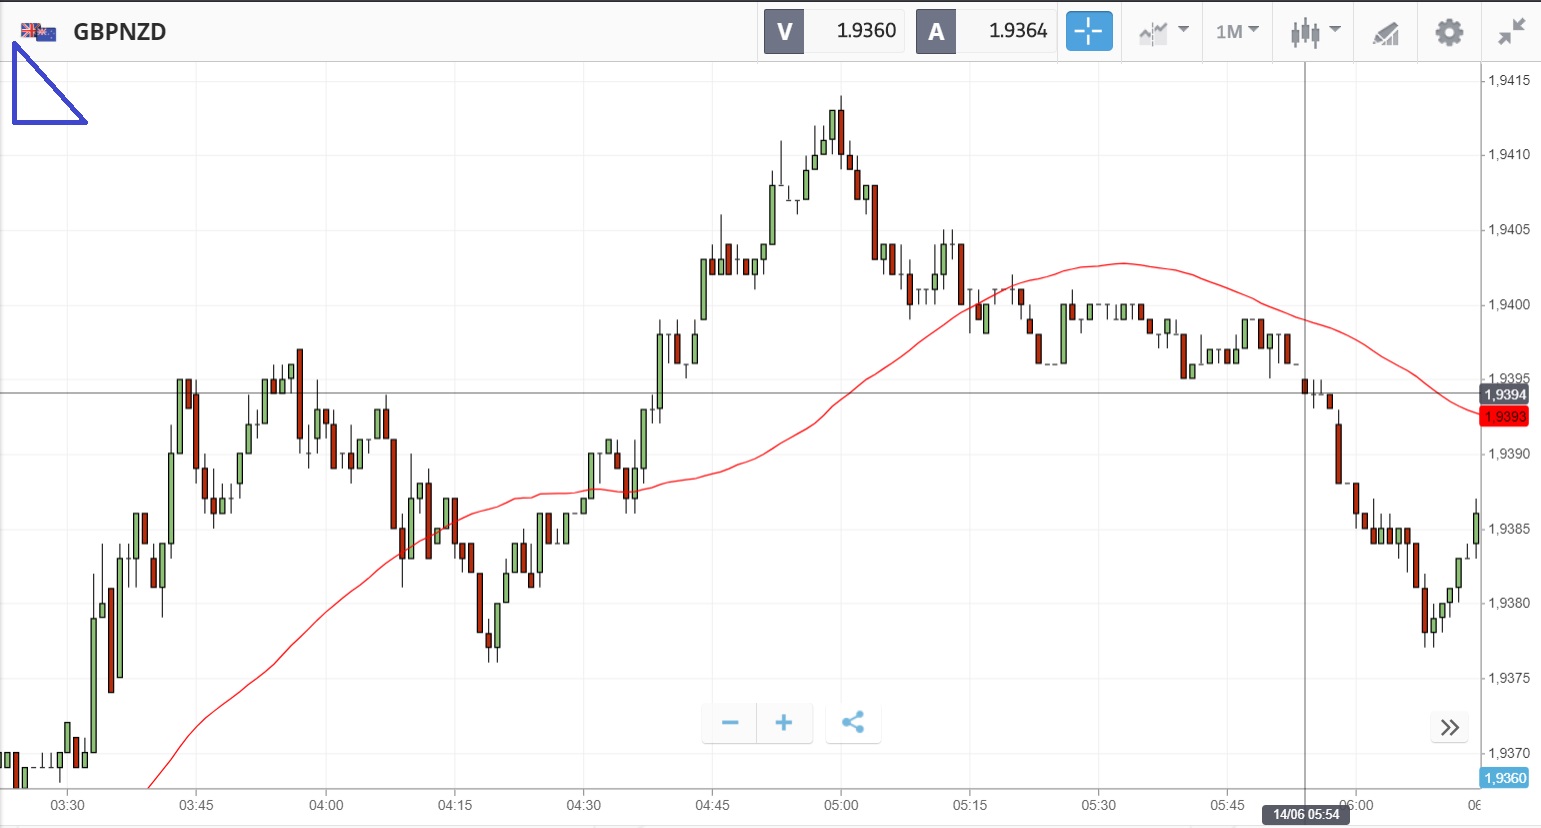The height and width of the screenshot is (828, 1541).
Task: Open the drawing tools pencil icon
Action: click(1385, 33)
